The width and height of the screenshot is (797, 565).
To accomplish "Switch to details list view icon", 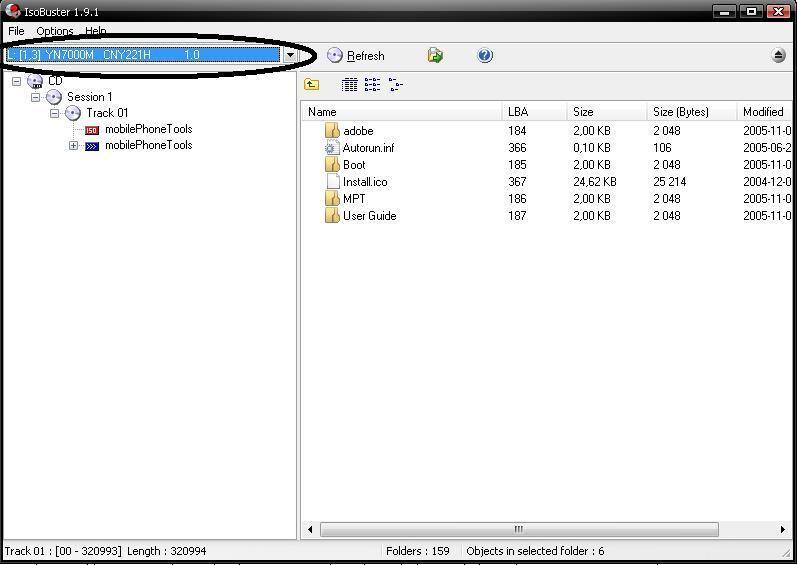I will tap(349, 84).
